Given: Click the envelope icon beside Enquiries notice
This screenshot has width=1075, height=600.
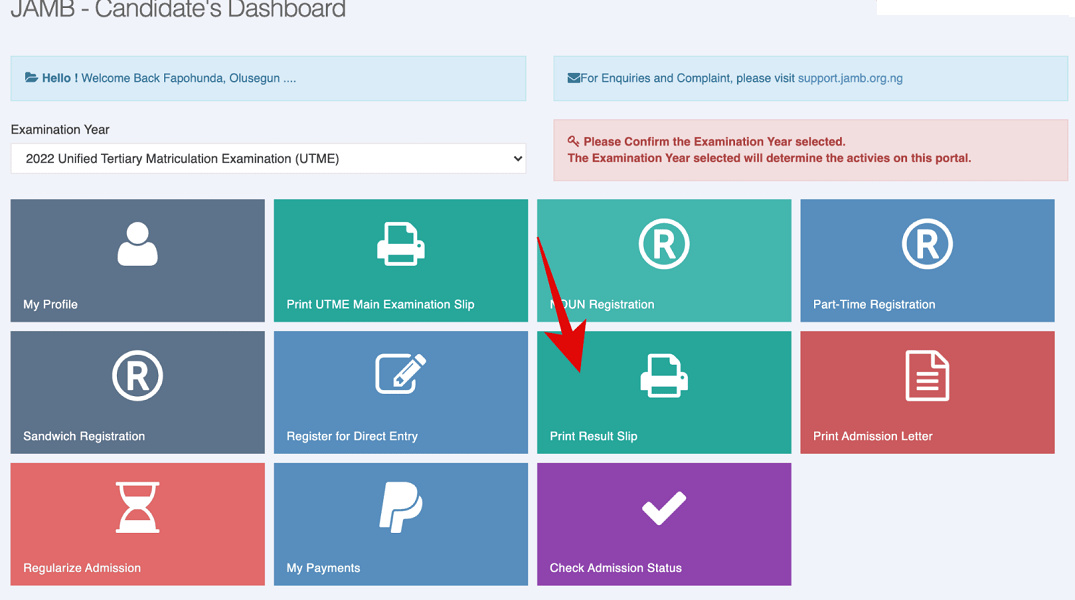Looking at the screenshot, I should coord(573,78).
